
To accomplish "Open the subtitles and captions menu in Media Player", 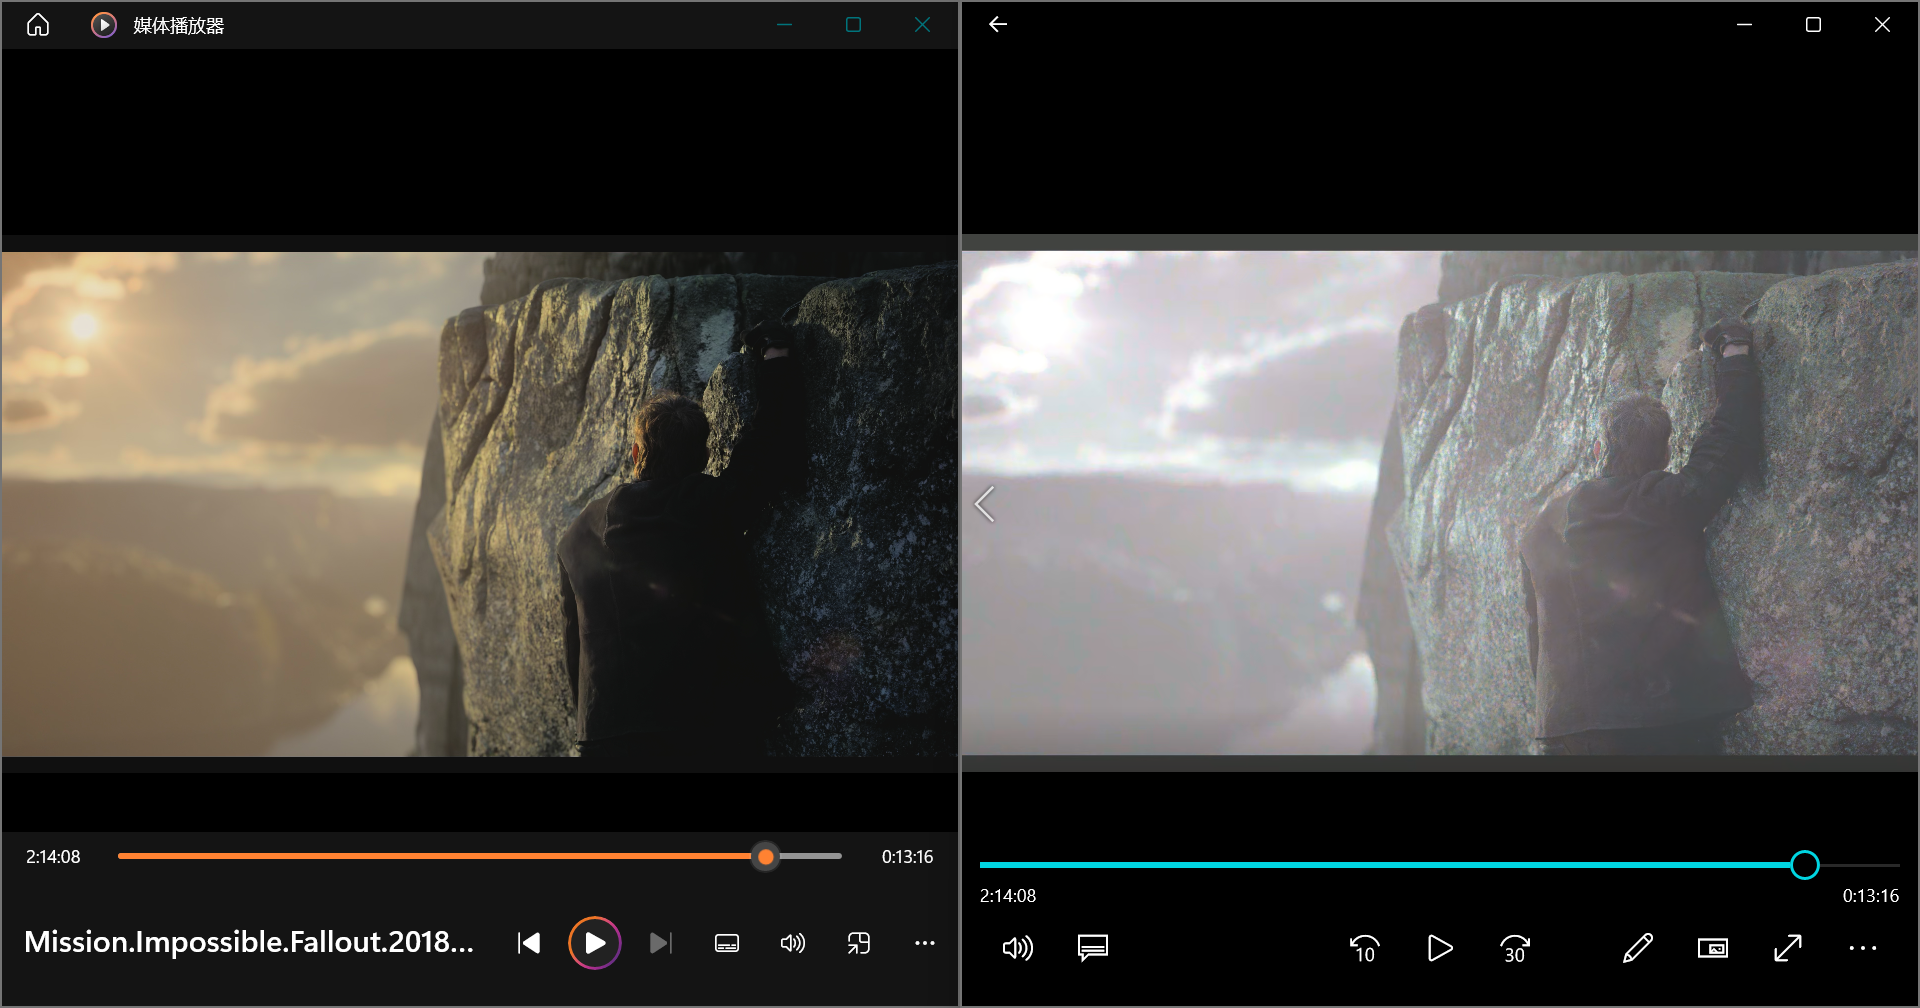I will pyautogui.click(x=727, y=943).
